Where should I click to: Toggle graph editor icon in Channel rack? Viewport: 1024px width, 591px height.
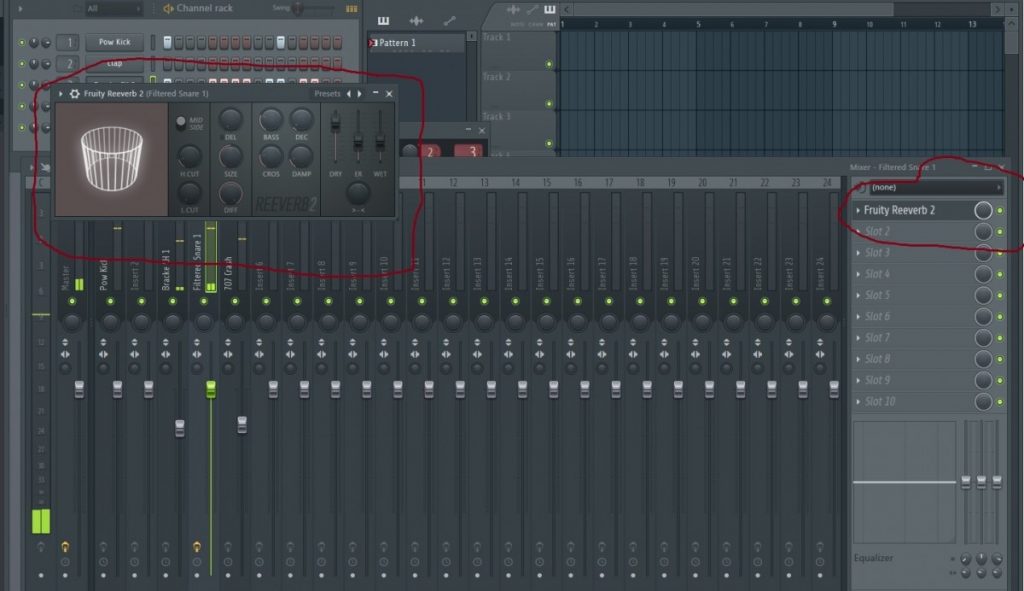[351, 8]
